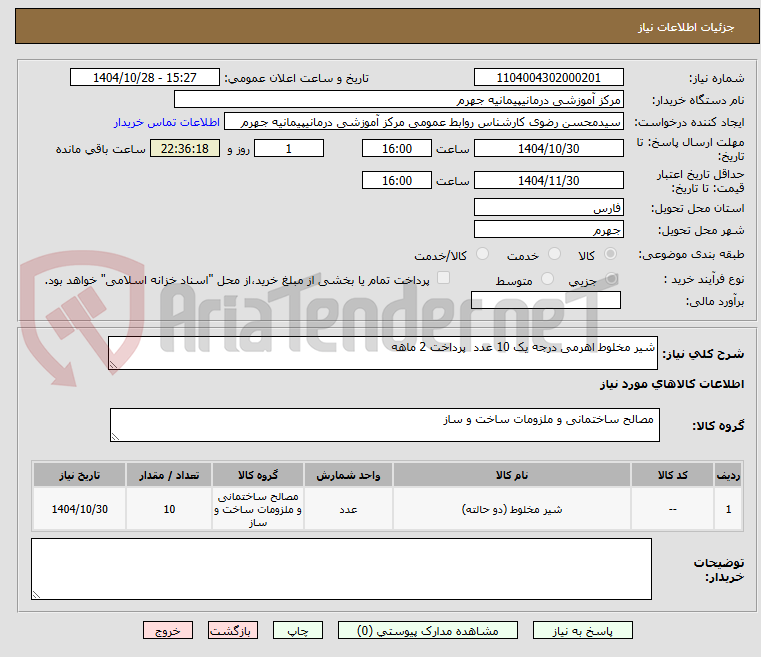Click the گروه کالا textarea

[x=385, y=425]
